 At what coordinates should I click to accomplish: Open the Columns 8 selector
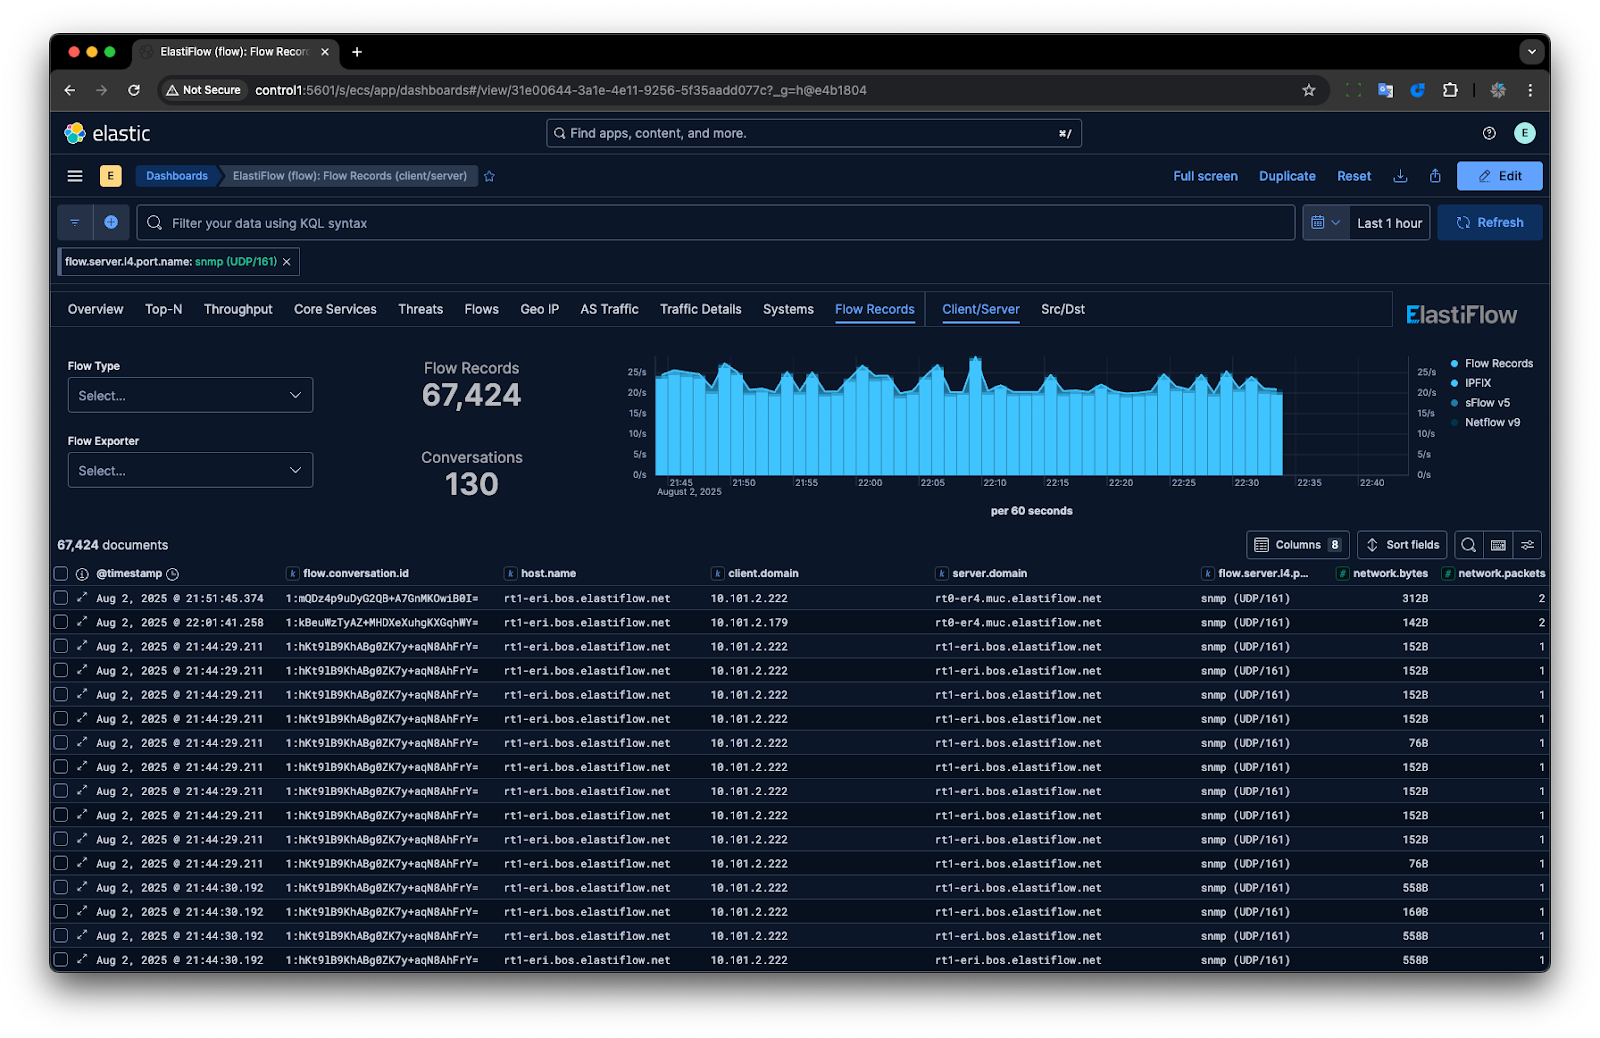pos(1298,545)
